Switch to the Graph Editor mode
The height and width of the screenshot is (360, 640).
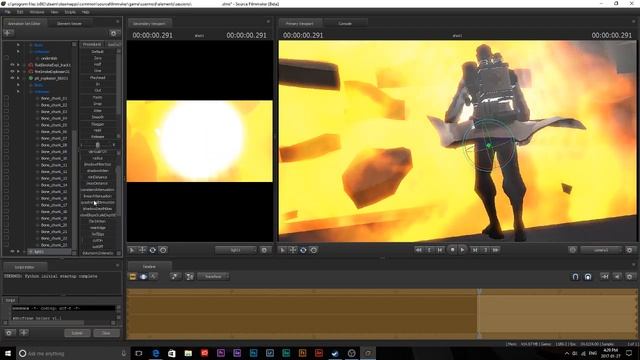coord(153,277)
